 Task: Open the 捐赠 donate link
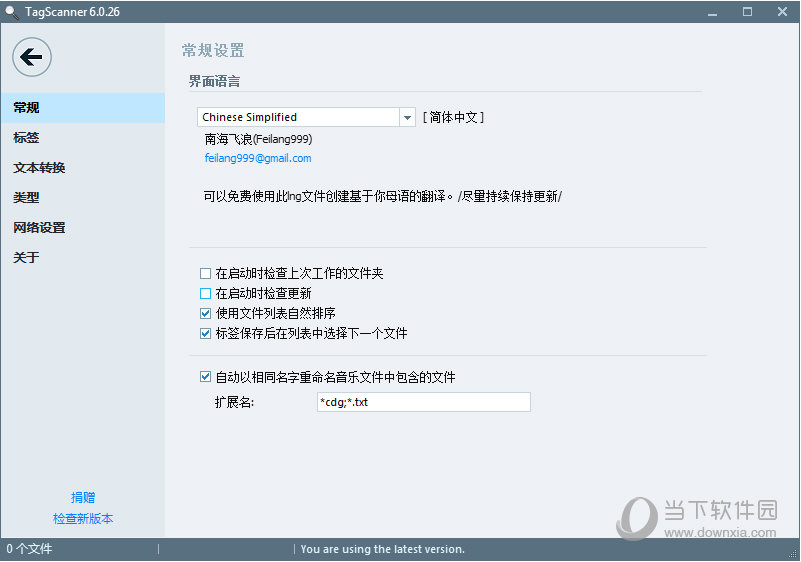tap(83, 497)
